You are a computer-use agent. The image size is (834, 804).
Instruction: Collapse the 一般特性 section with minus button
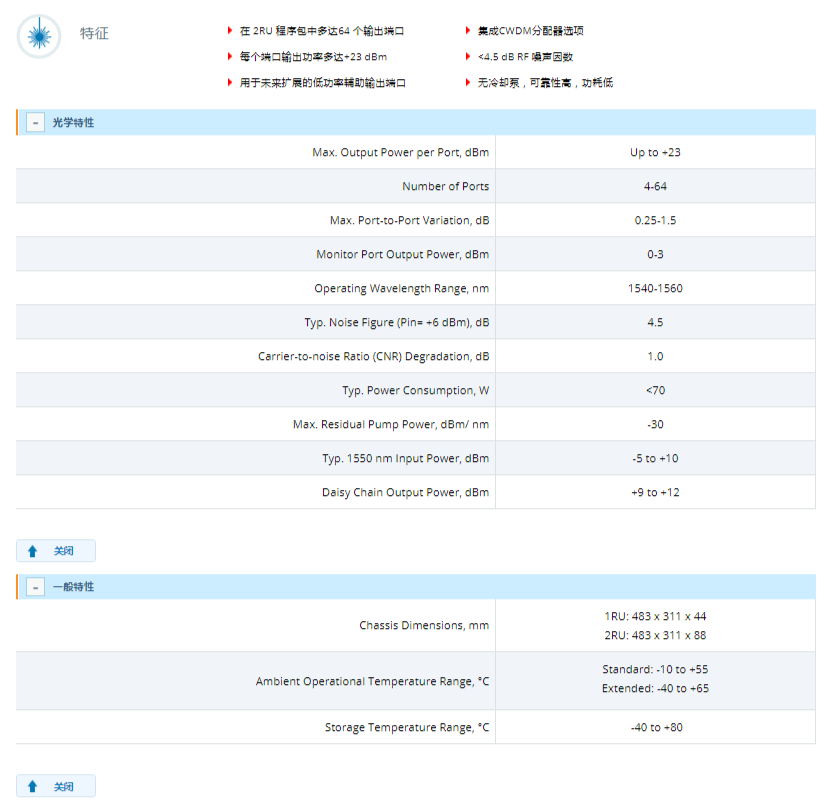(36, 587)
